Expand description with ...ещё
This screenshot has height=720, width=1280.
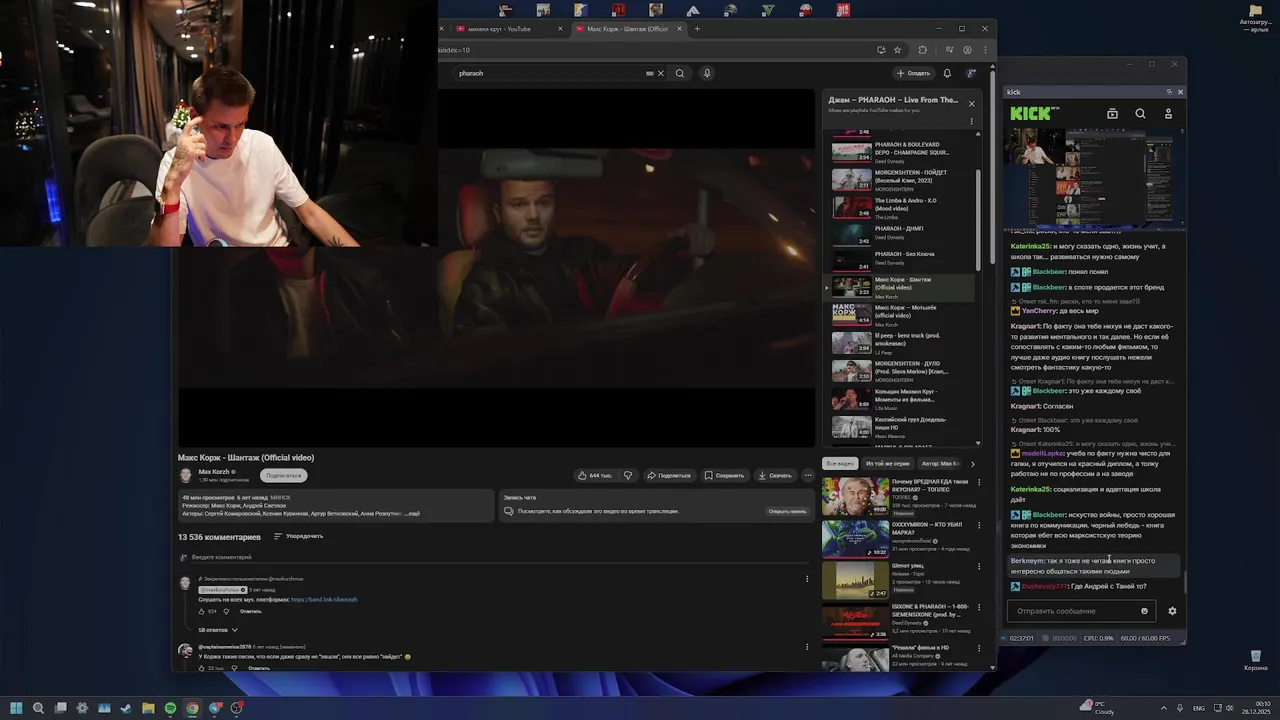pos(412,513)
